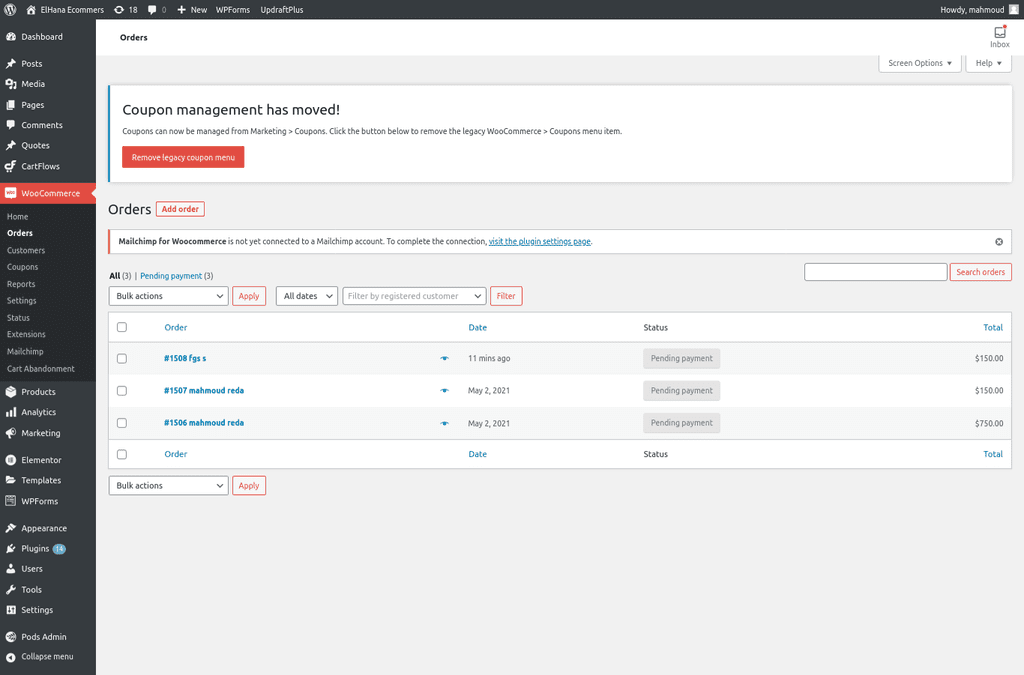Expand the Screen Options panel

click(x=920, y=63)
